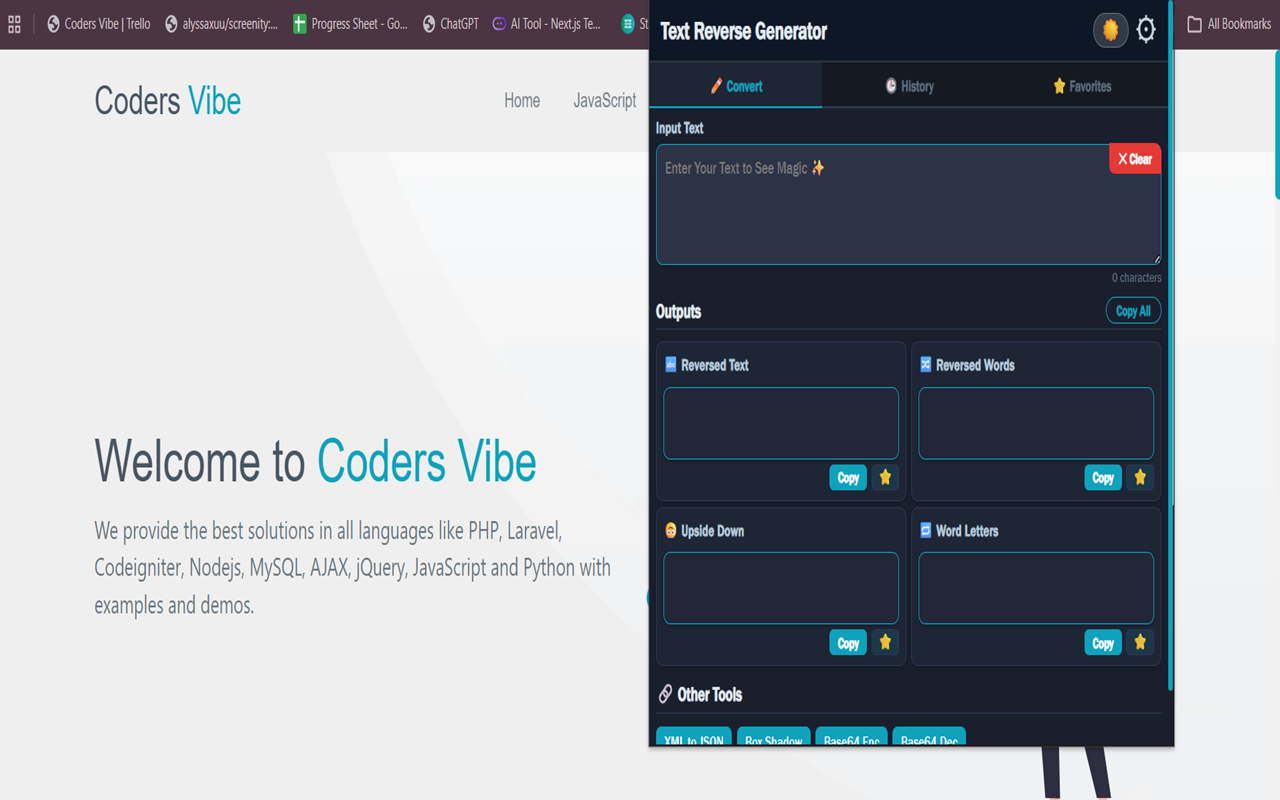Clear the input text with Clear button
The width and height of the screenshot is (1280, 800).
pyautogui.click(x=1135, y=159)
